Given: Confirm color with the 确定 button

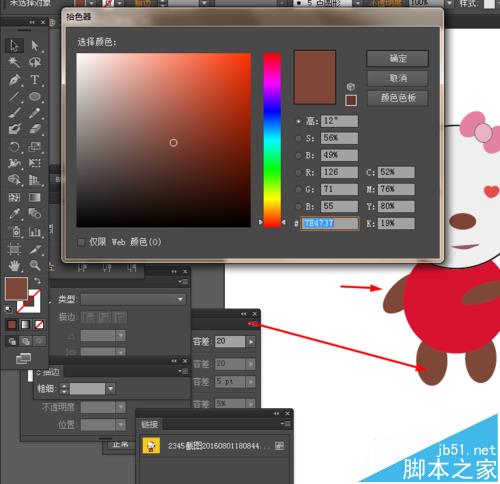Looking at the screenshot, I should 398,59.
